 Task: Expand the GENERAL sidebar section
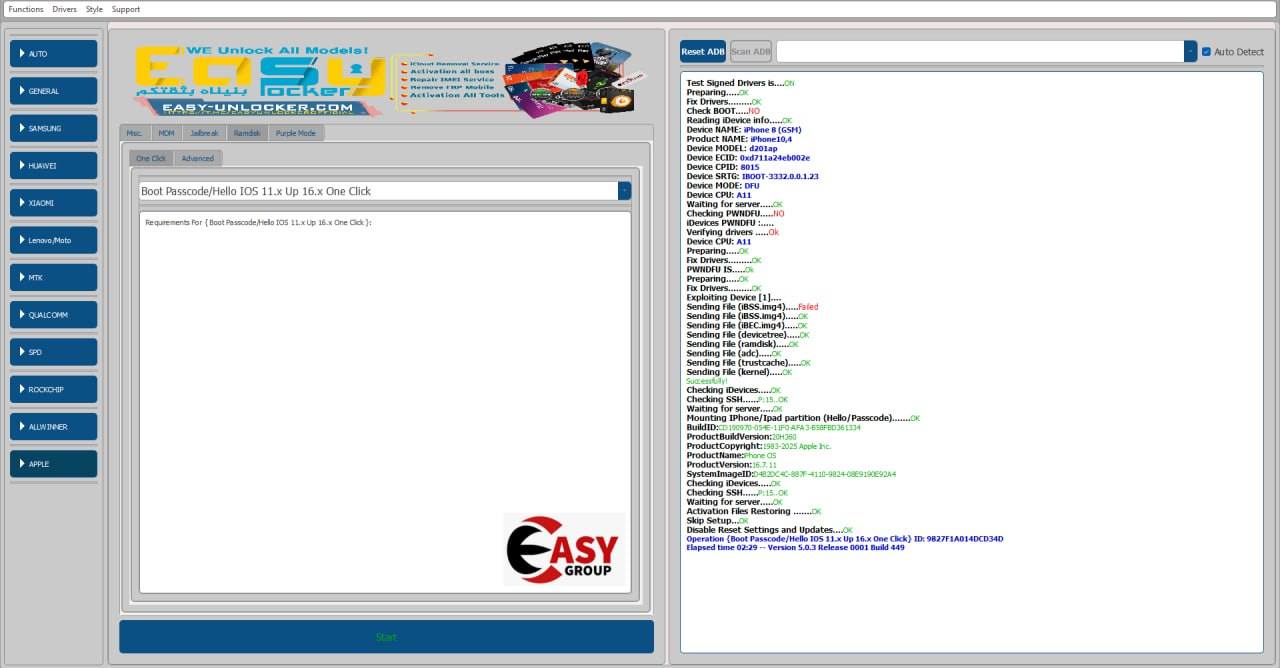point(54,91)
